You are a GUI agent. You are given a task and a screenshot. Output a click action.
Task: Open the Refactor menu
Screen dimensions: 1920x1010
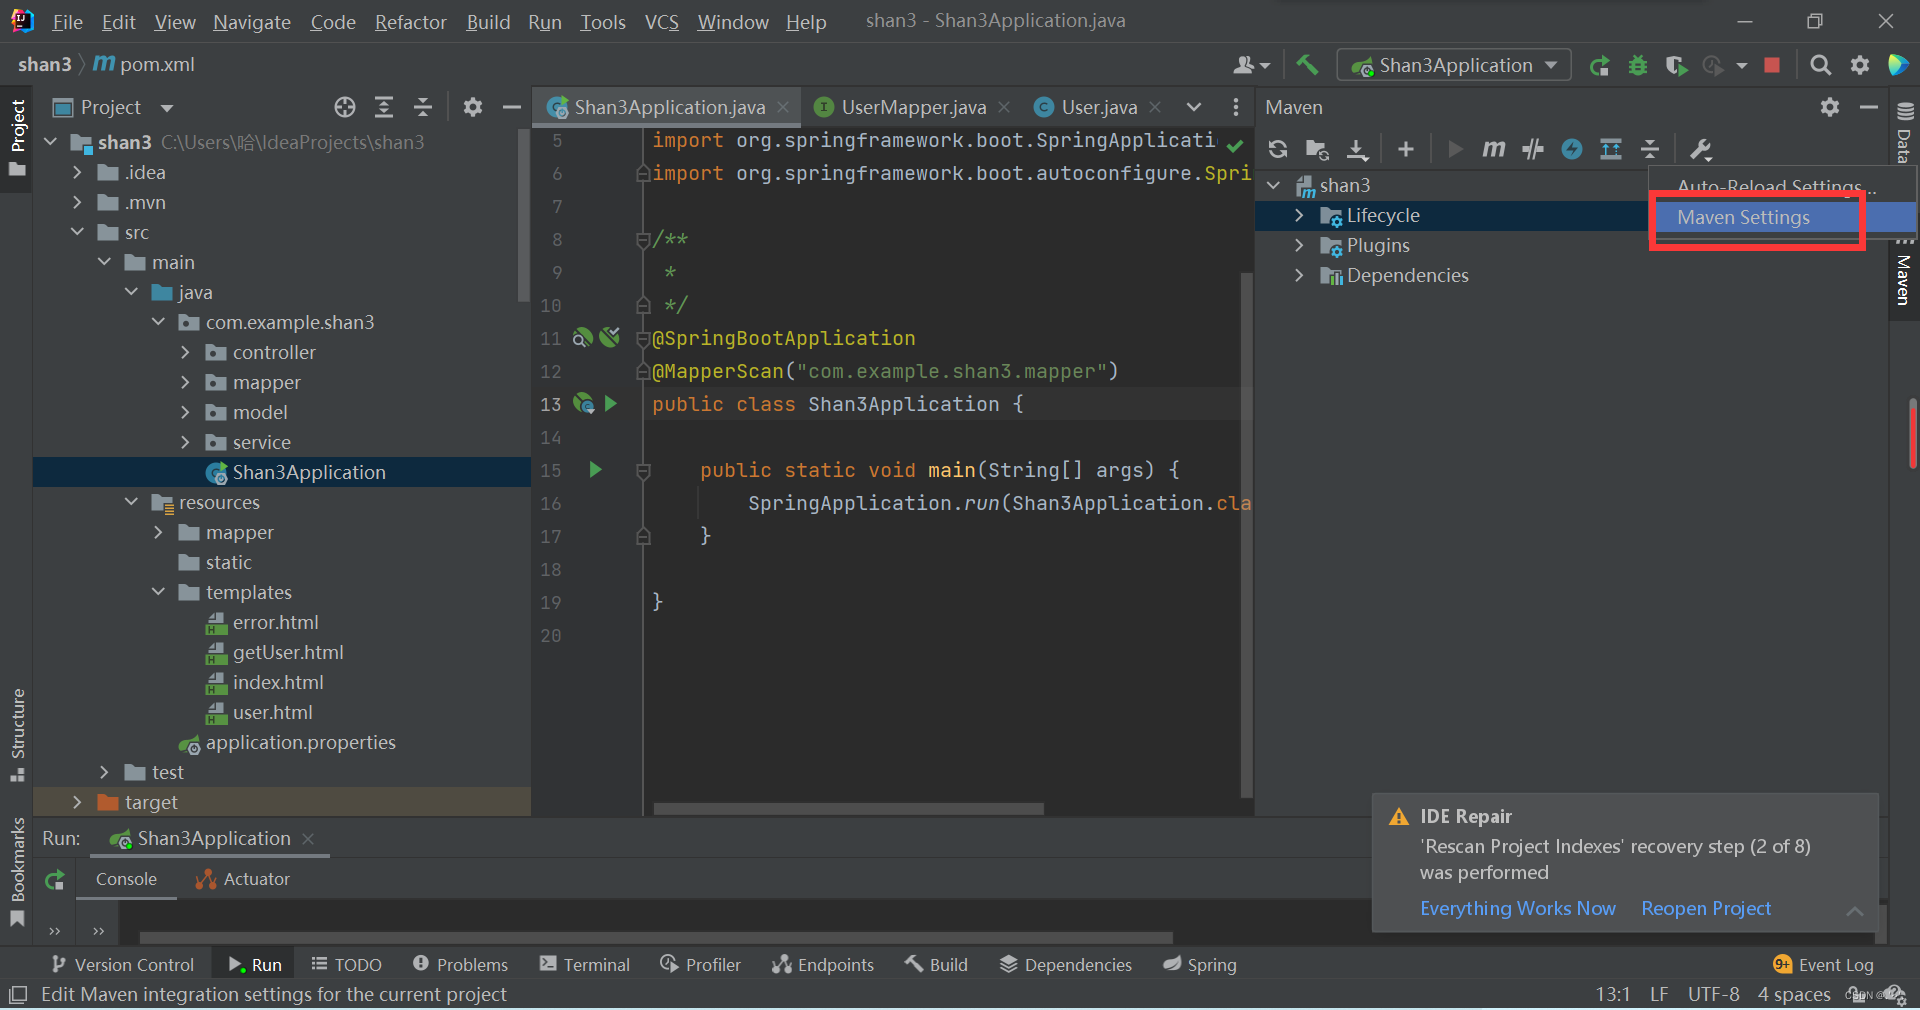(410, 22)
